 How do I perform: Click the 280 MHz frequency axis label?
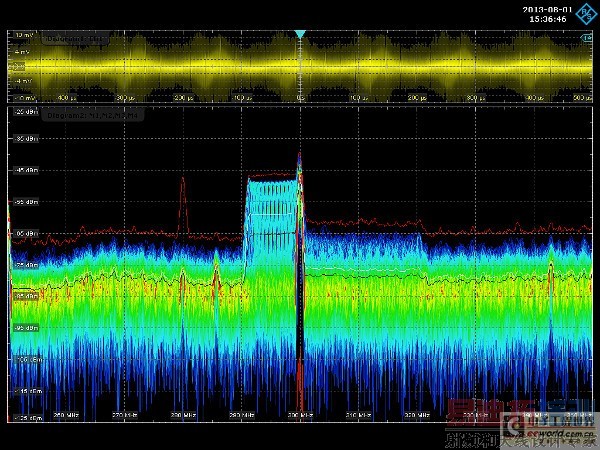pos(183,415)
